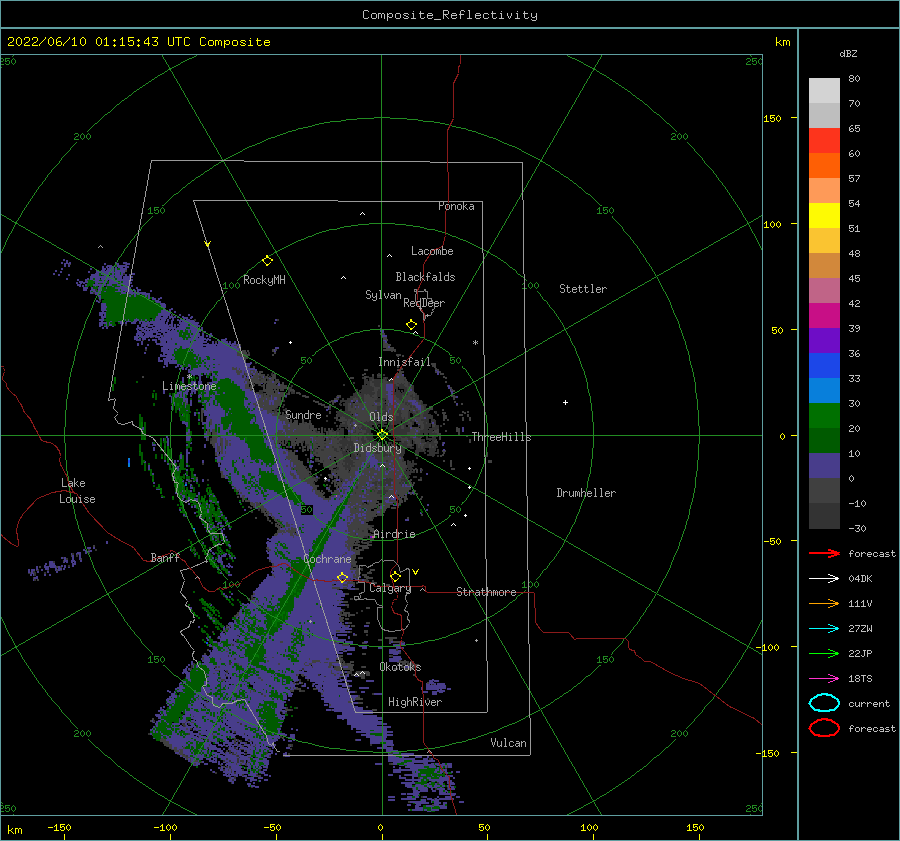900x841 pixels.
Task: Click the green 22JP arrow icon
Action: (824, 653)
